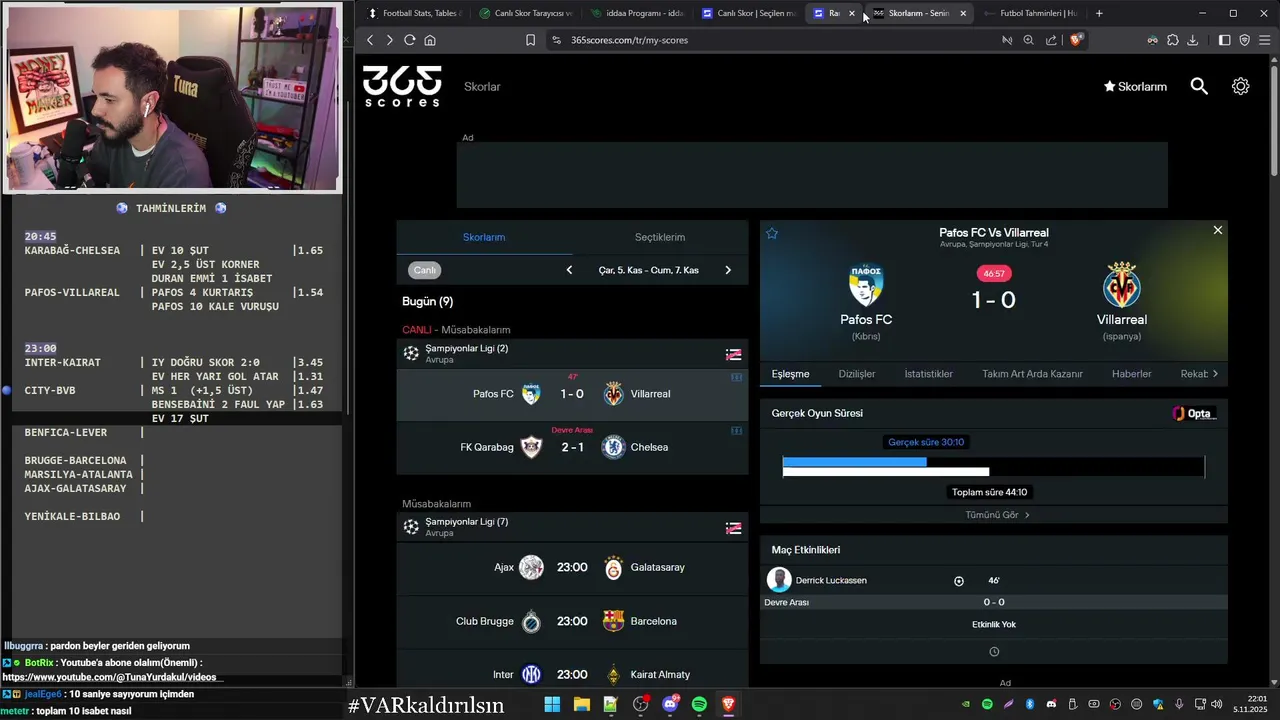
Task: Open the FK Qarabag 2 - 1 Chelsea match
Action: 572,447
